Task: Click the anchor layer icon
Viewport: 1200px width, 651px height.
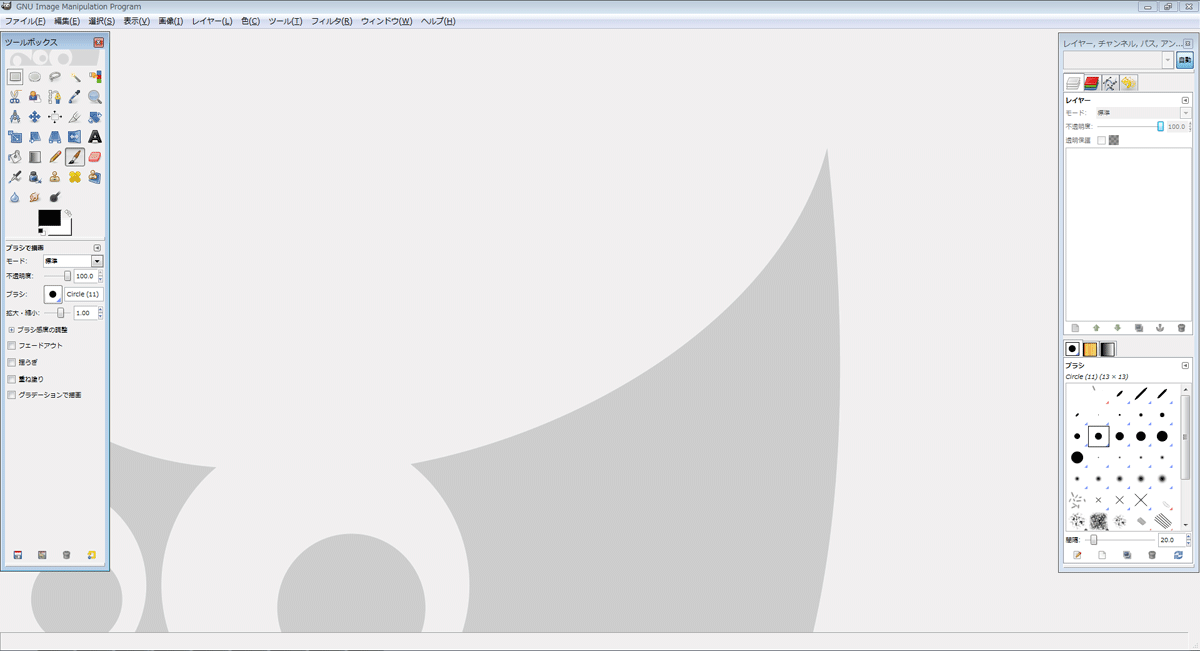Action: (x=1160, y=328)
